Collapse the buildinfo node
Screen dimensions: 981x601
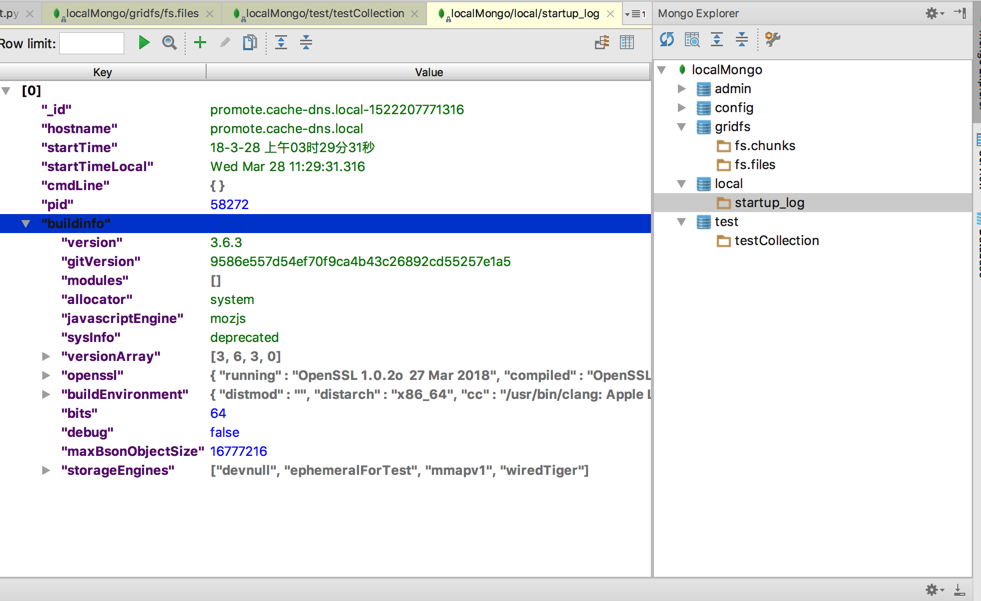26,223
